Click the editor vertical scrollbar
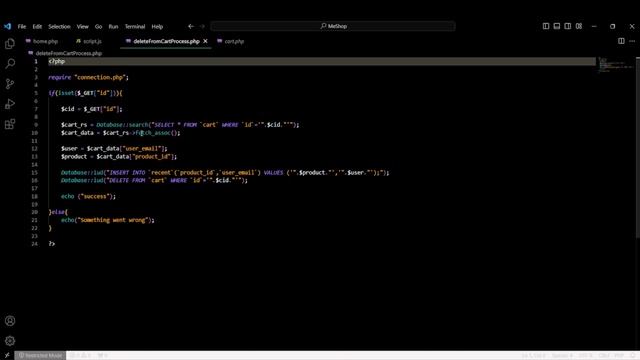640x360 pixels. [x=638, y=147]
